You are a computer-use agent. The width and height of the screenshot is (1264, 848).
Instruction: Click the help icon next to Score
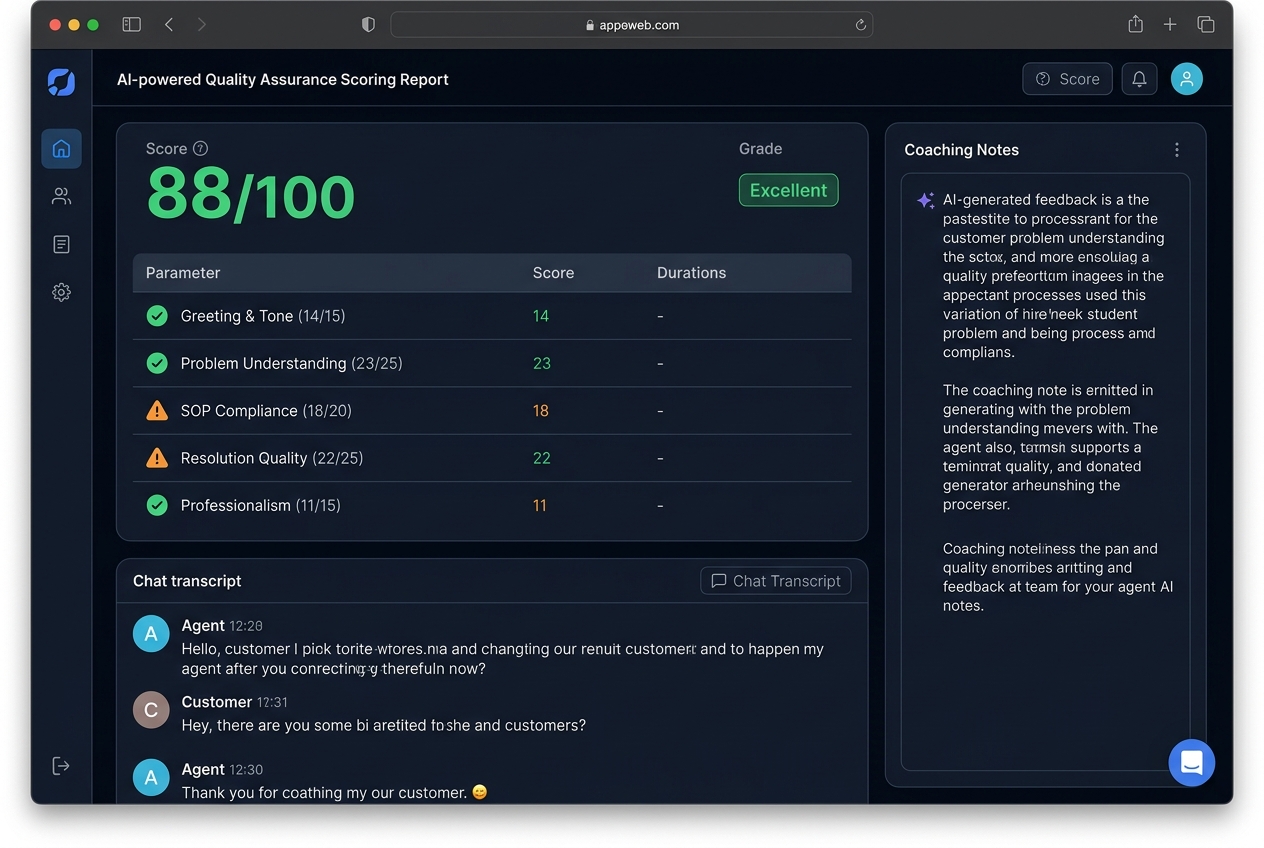click(200, 149)
